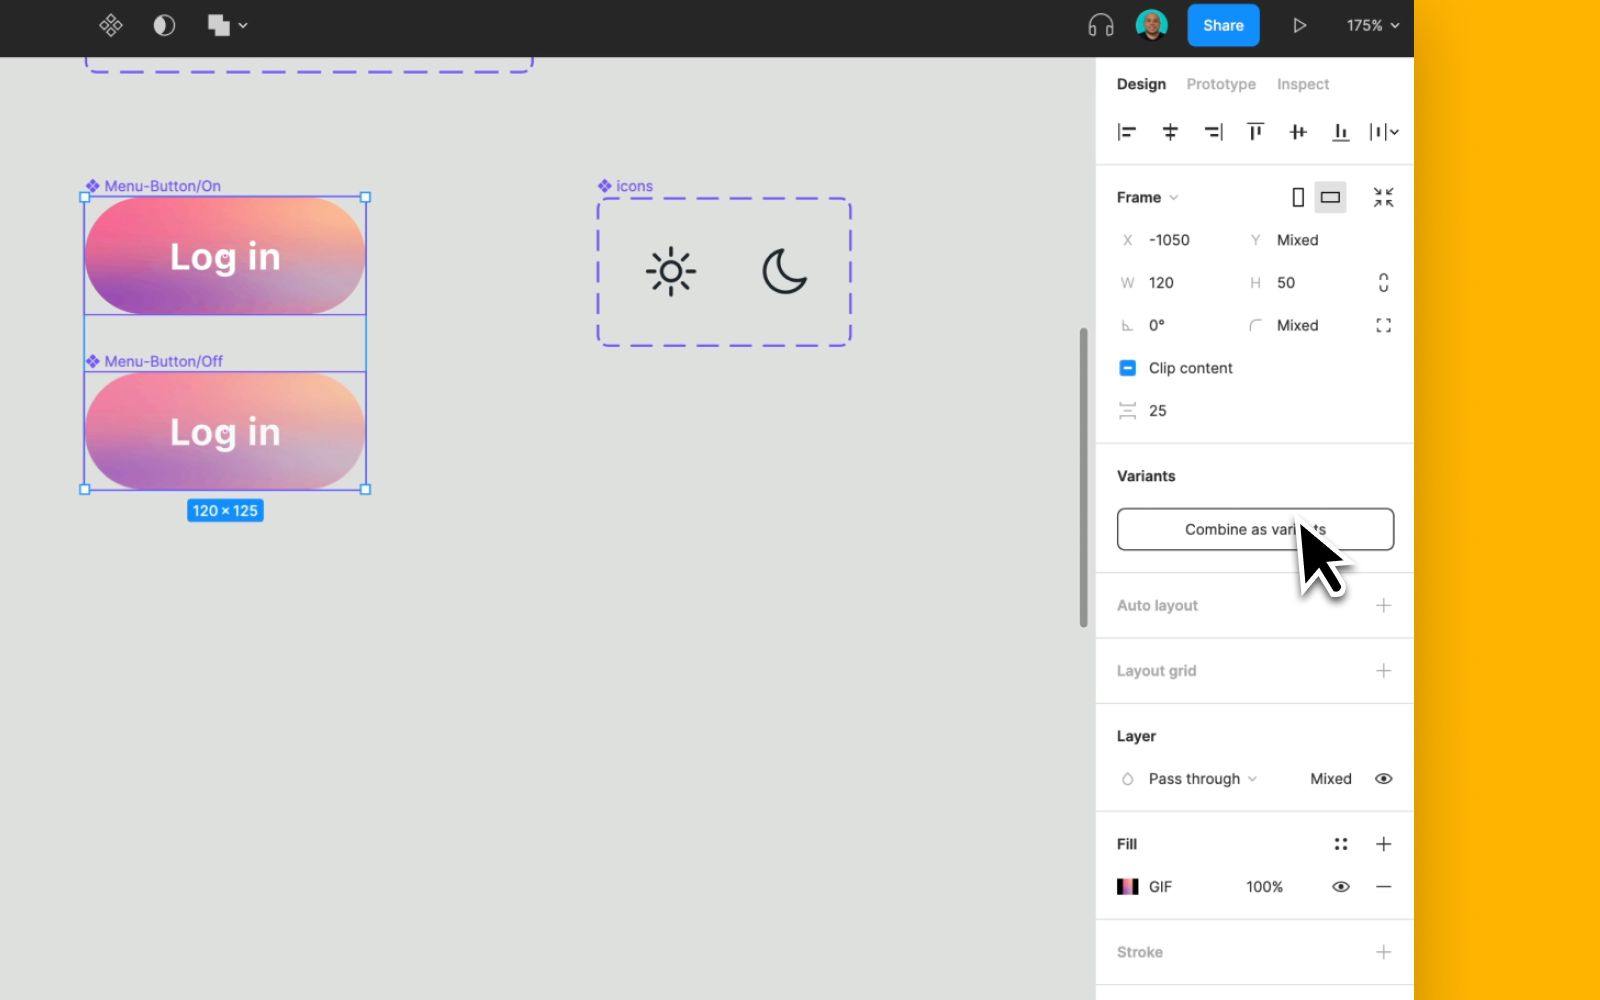The width and height of the screenshot is (1600, 1000).
Task: Click resize to fit icon
Action: tap(1383, 197)
